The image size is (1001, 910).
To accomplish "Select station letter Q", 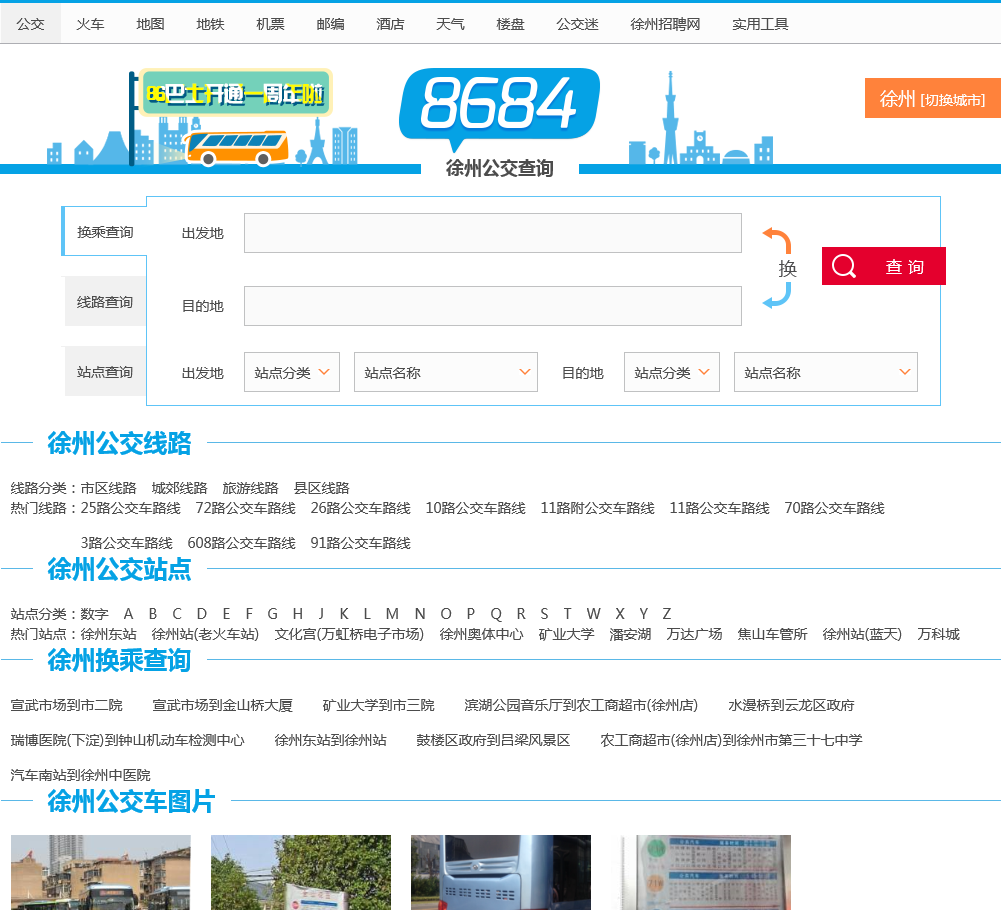I will (x=496, y=614).
